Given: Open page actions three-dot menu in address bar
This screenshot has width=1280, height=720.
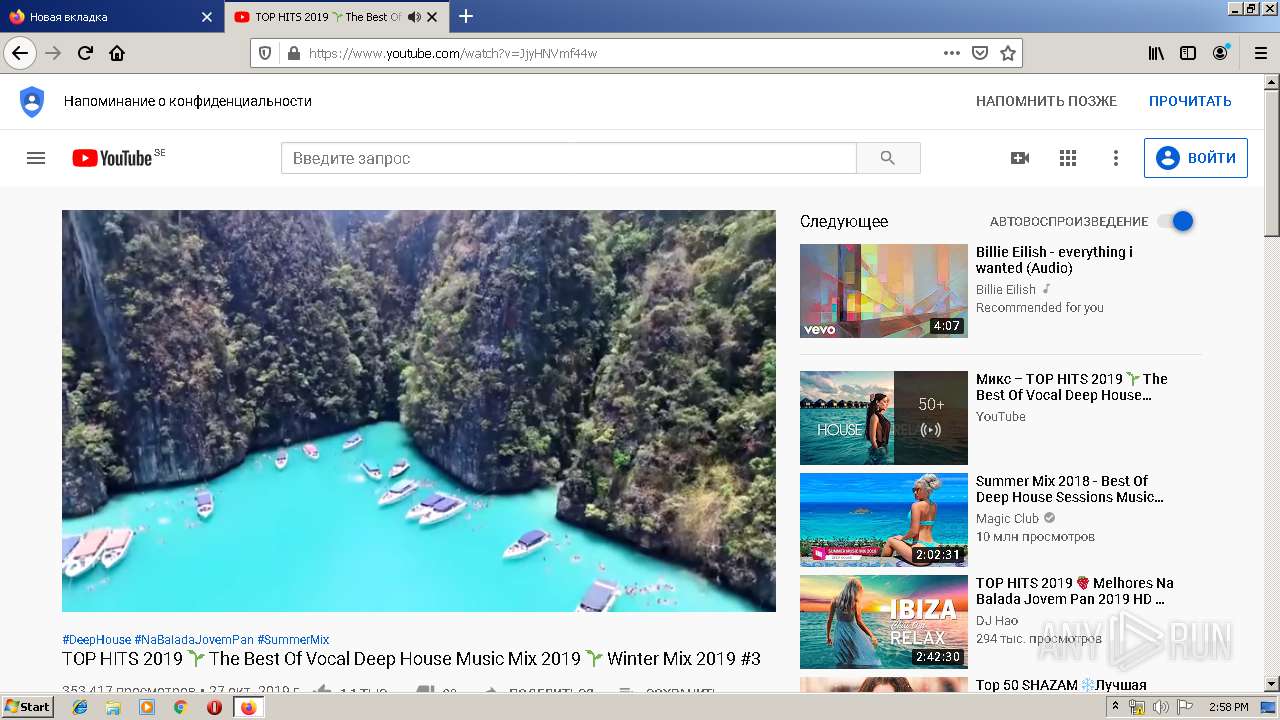Looking at the screenshot, I should pos(952,53).
